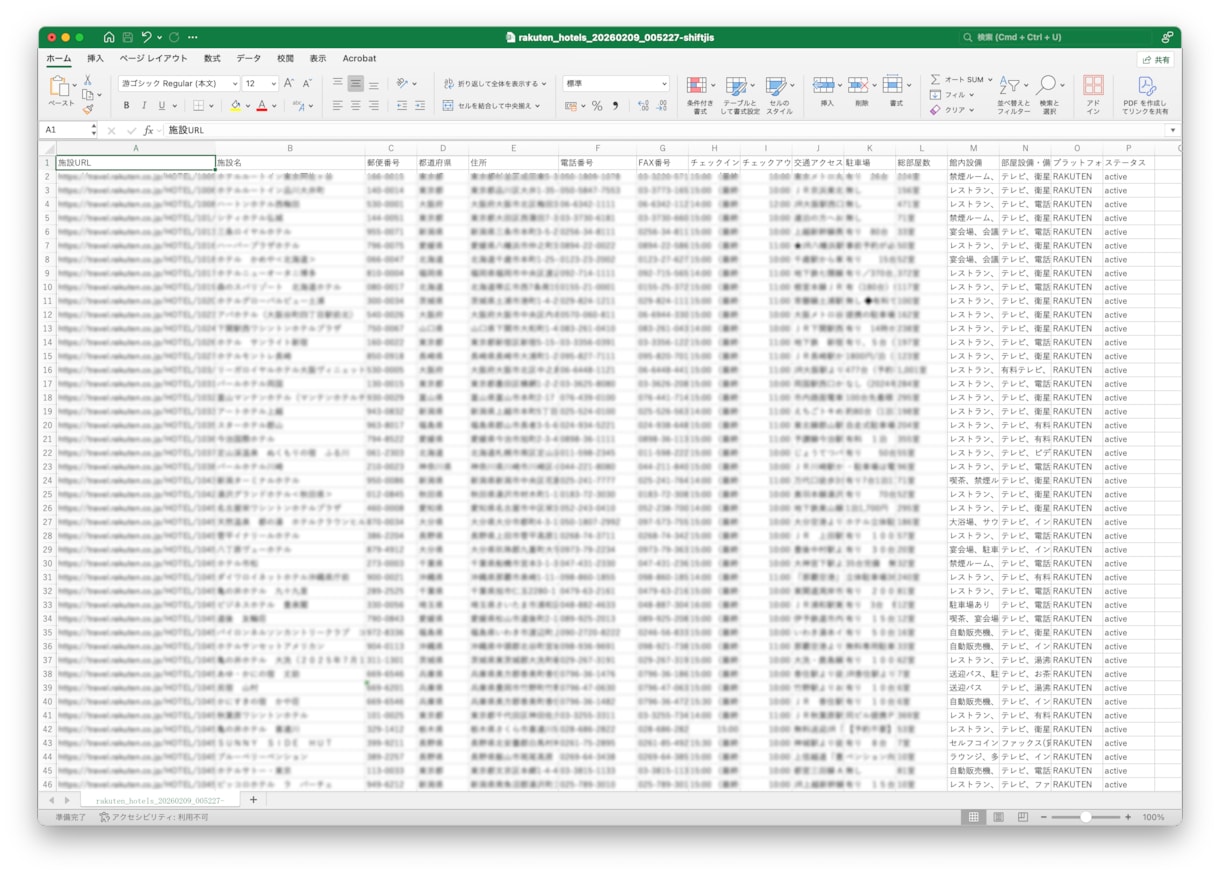The height and width of the screenshot is (876, 1220).
Task: Save the workbook with the floppy disk icon
Action: [x=128, y=37]
